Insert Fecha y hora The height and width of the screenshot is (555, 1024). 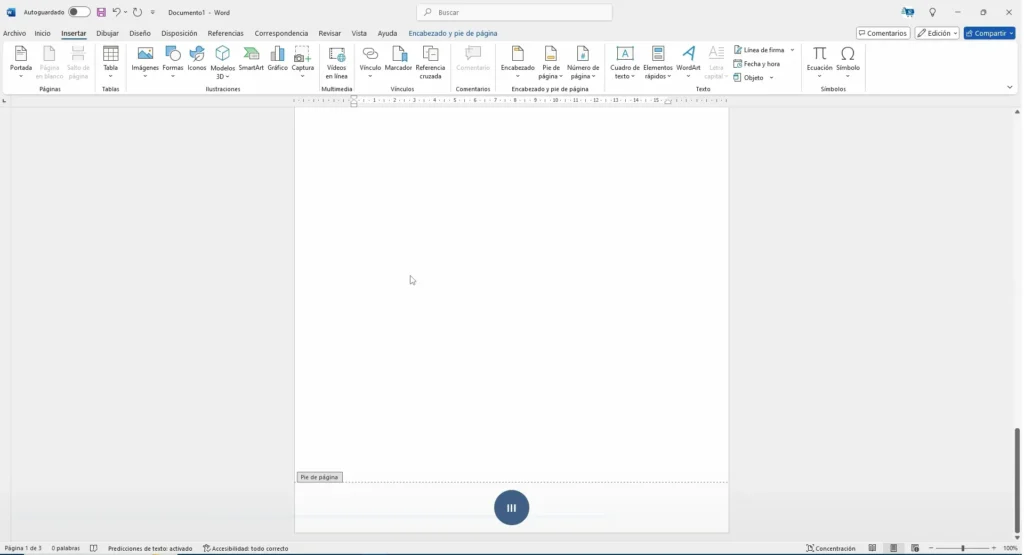[757, 64]
